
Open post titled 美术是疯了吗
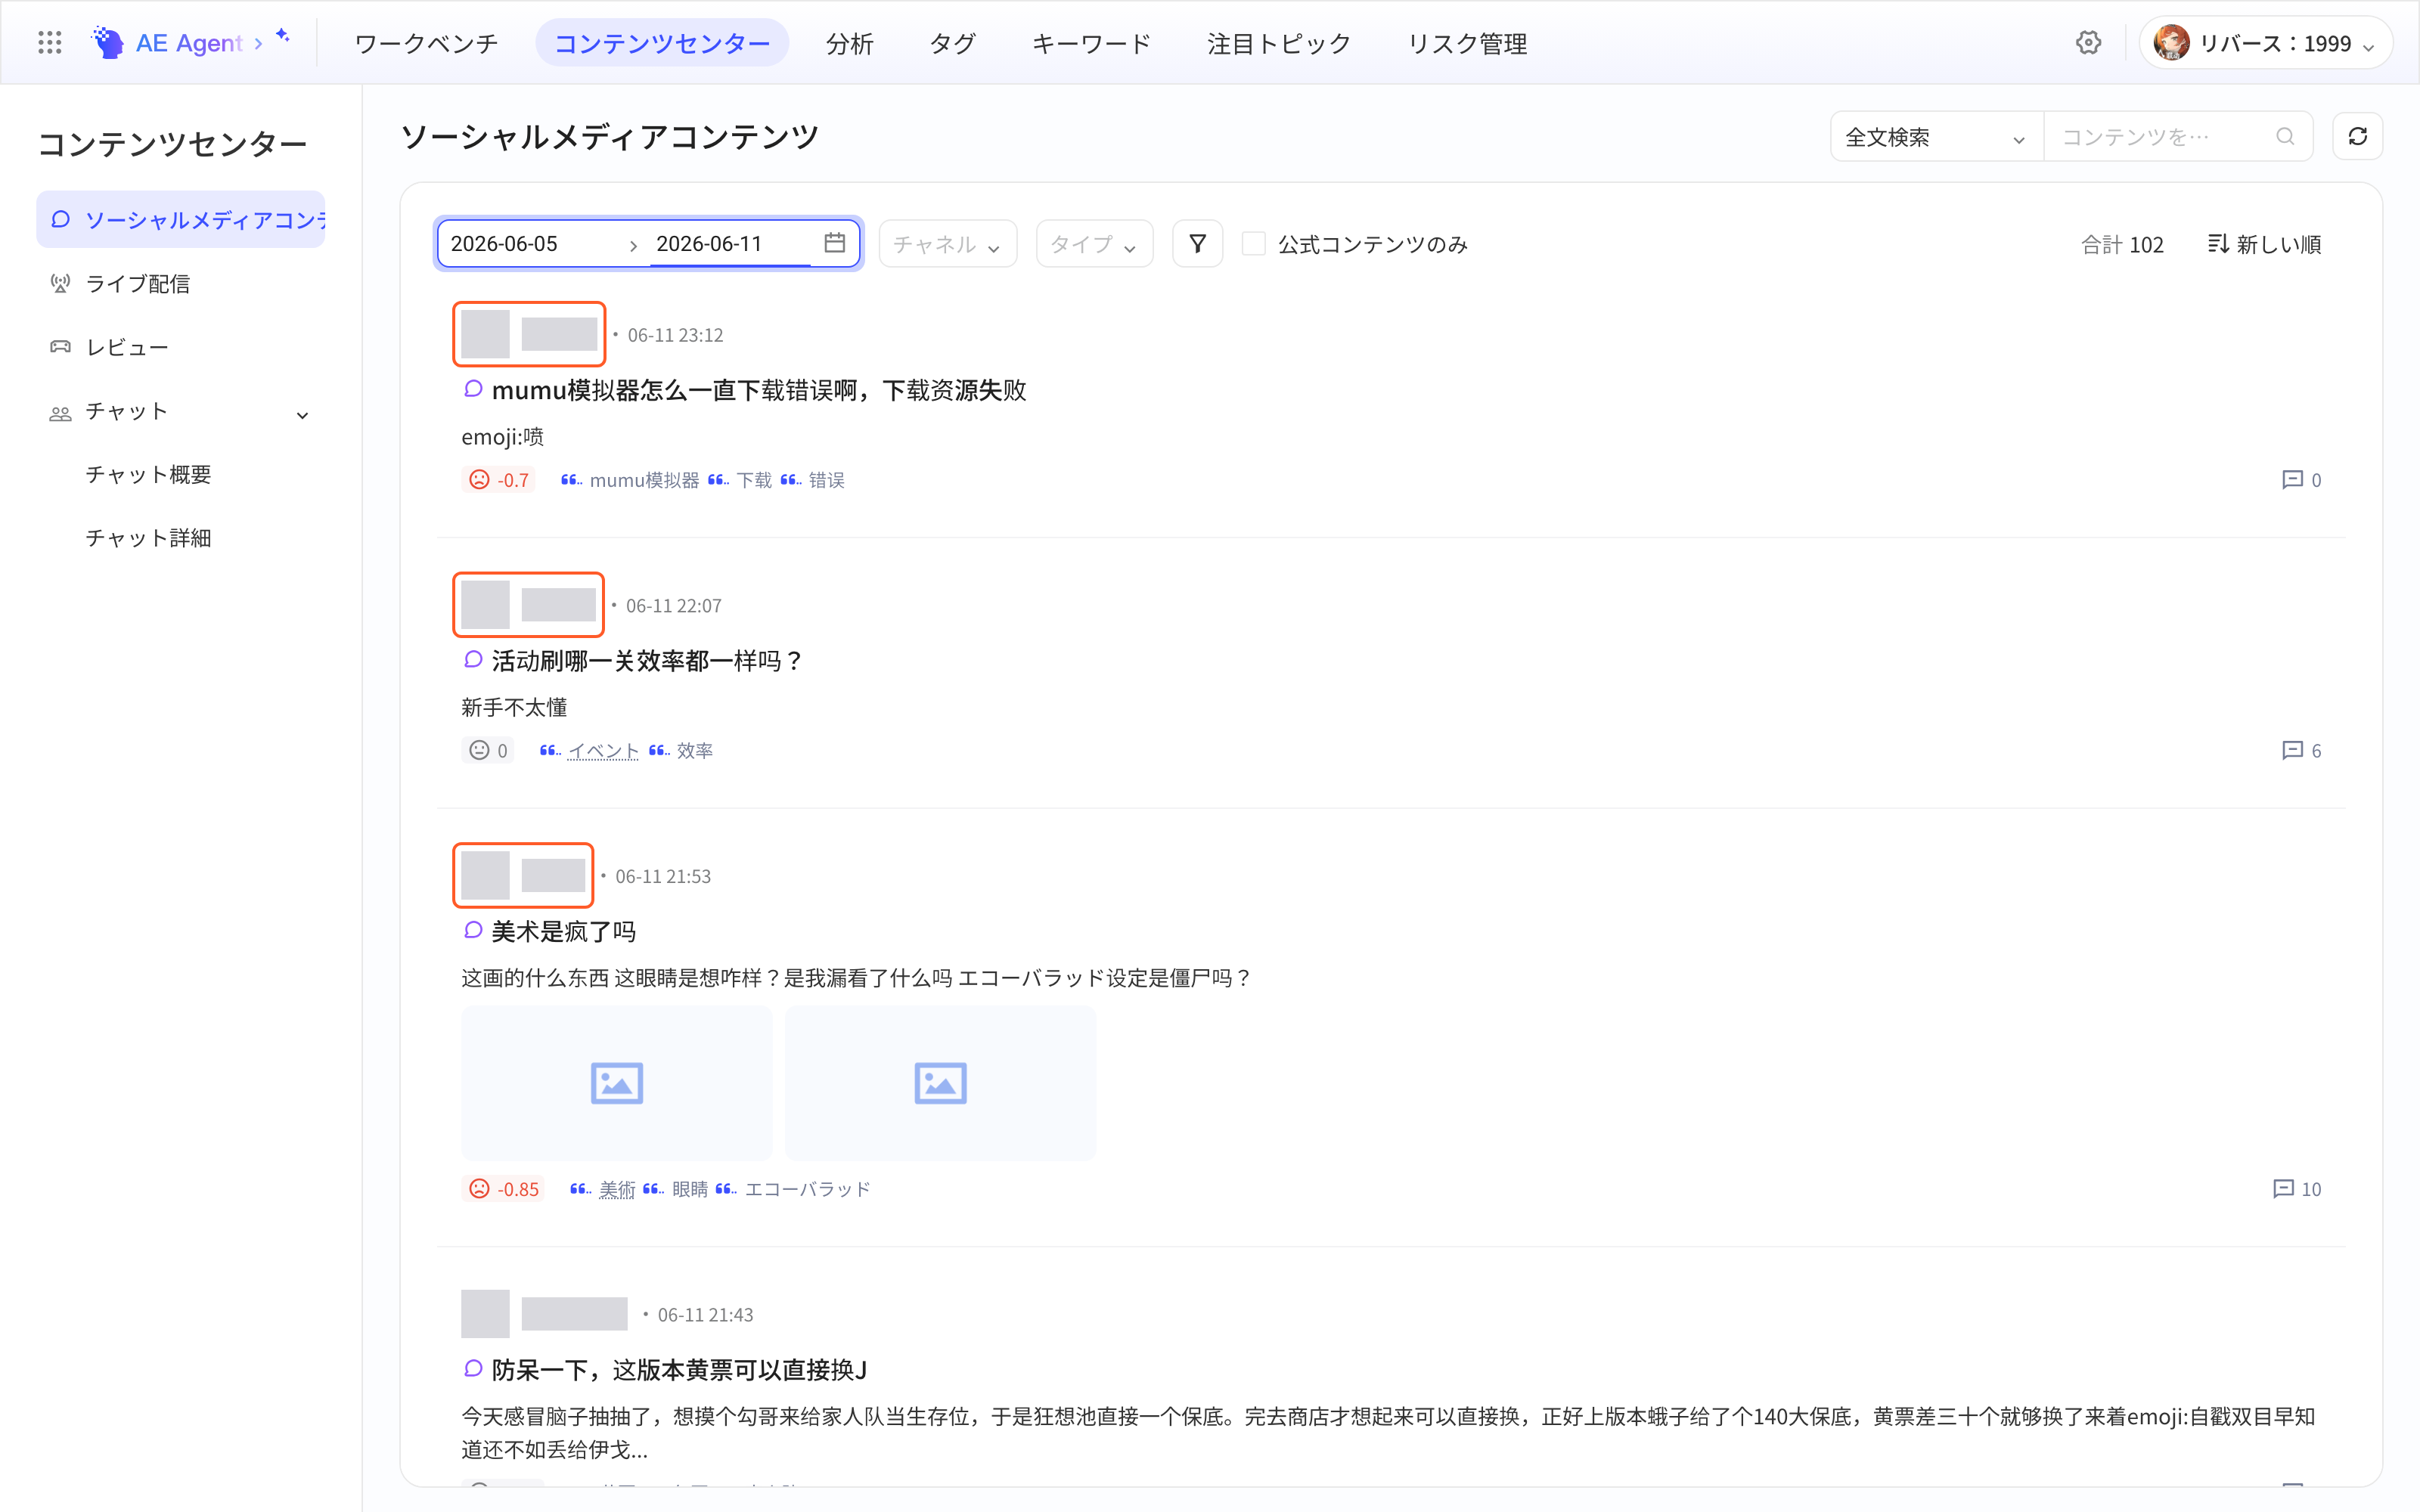(564, 932)
